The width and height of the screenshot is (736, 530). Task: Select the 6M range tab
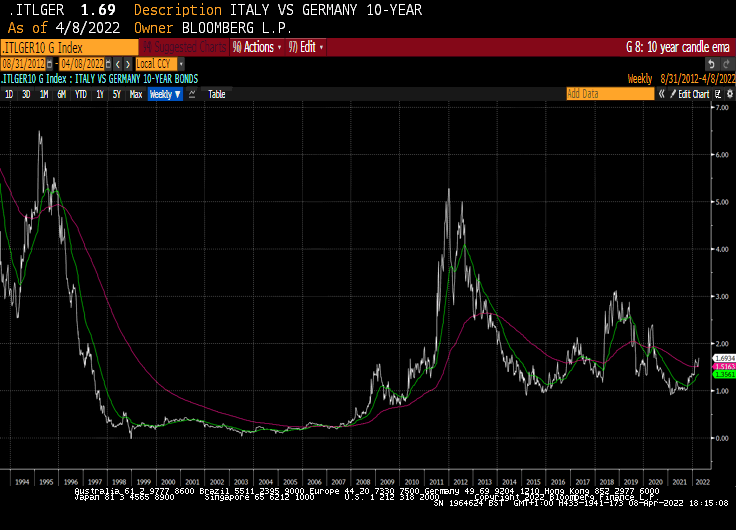(61, 94)
